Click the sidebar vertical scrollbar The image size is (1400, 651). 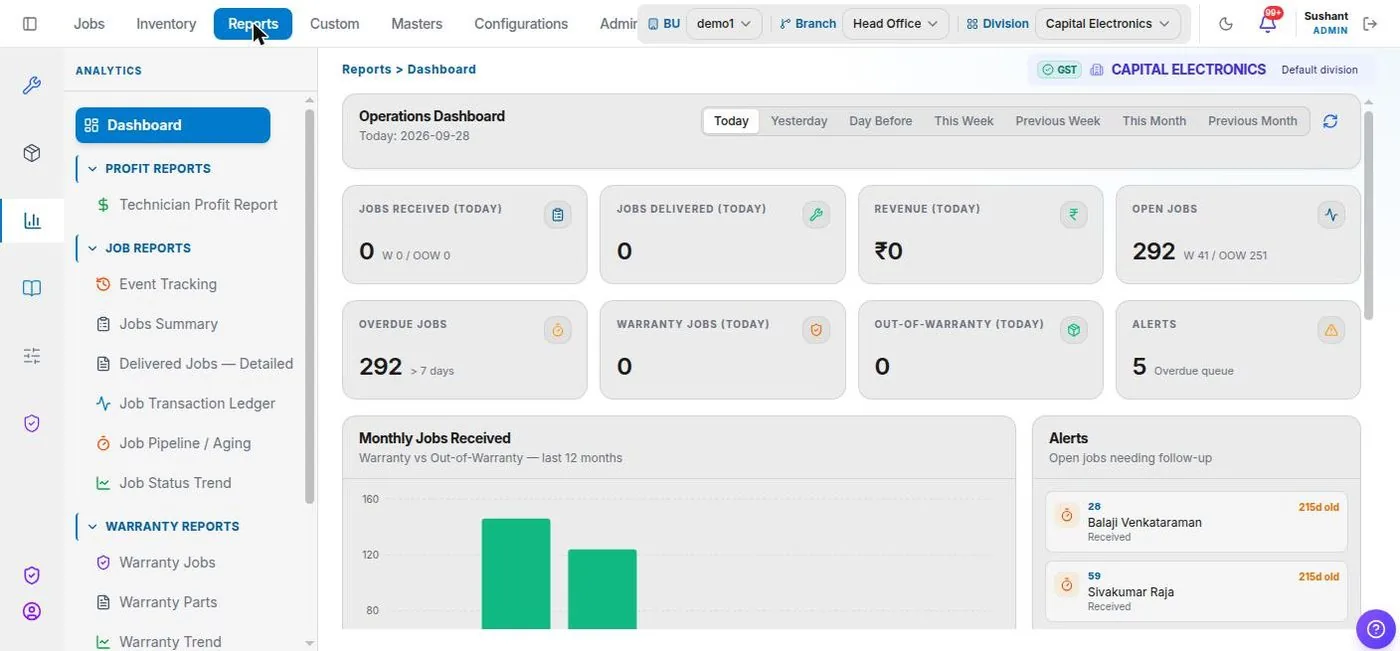[x=310, y=305]
